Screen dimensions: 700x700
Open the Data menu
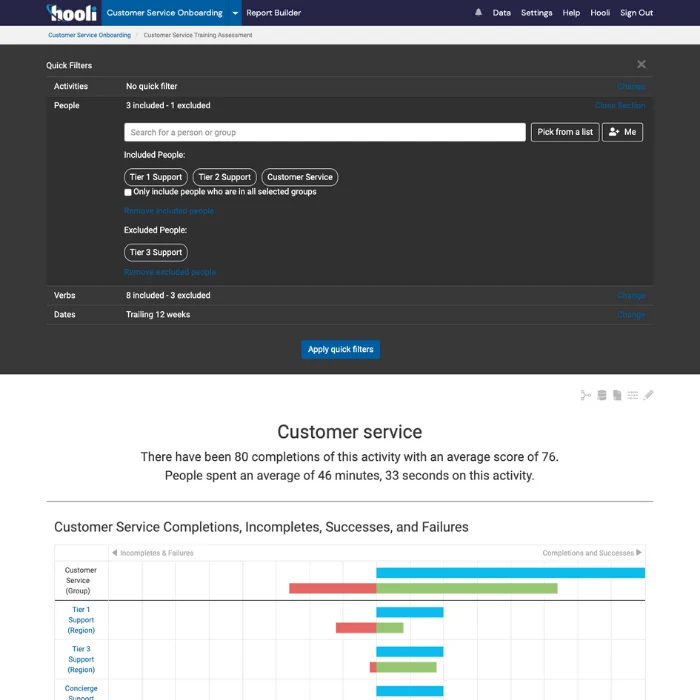501,13
